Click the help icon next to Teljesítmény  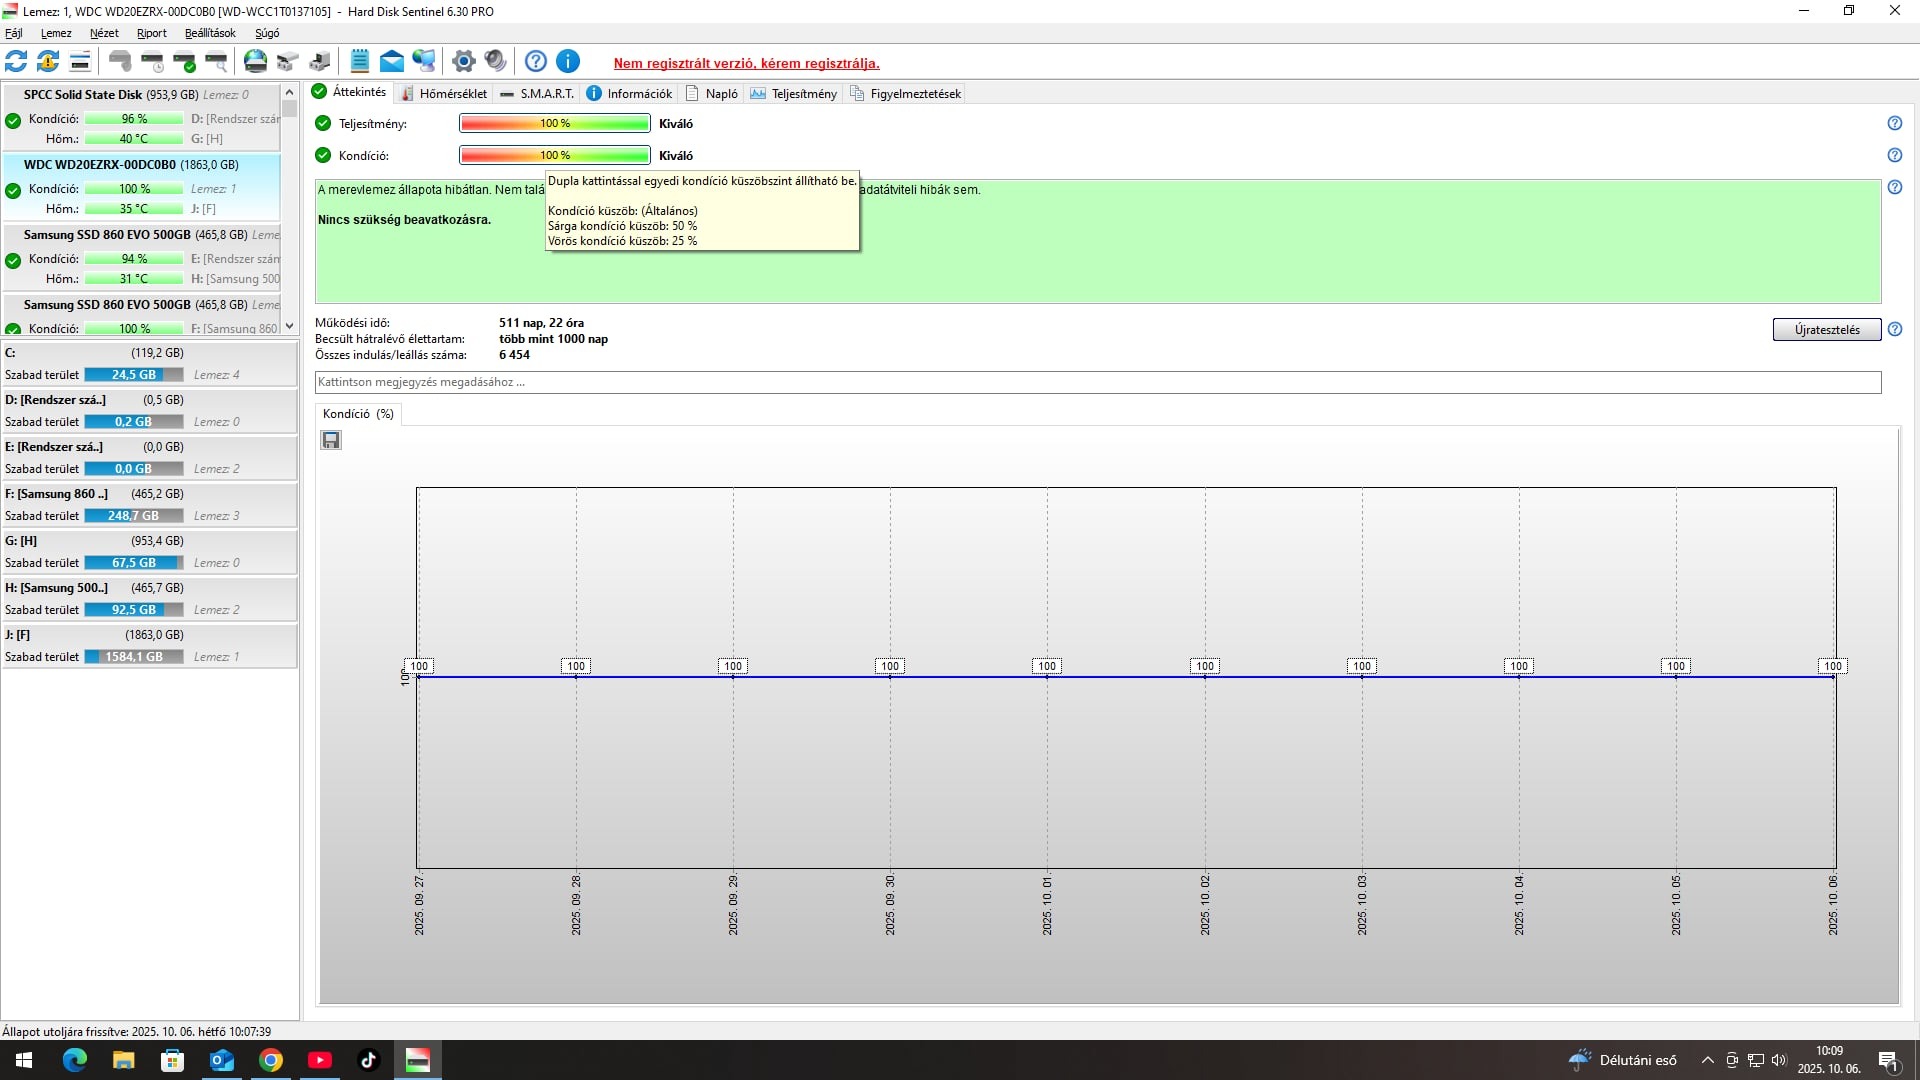pos(1894,124)
